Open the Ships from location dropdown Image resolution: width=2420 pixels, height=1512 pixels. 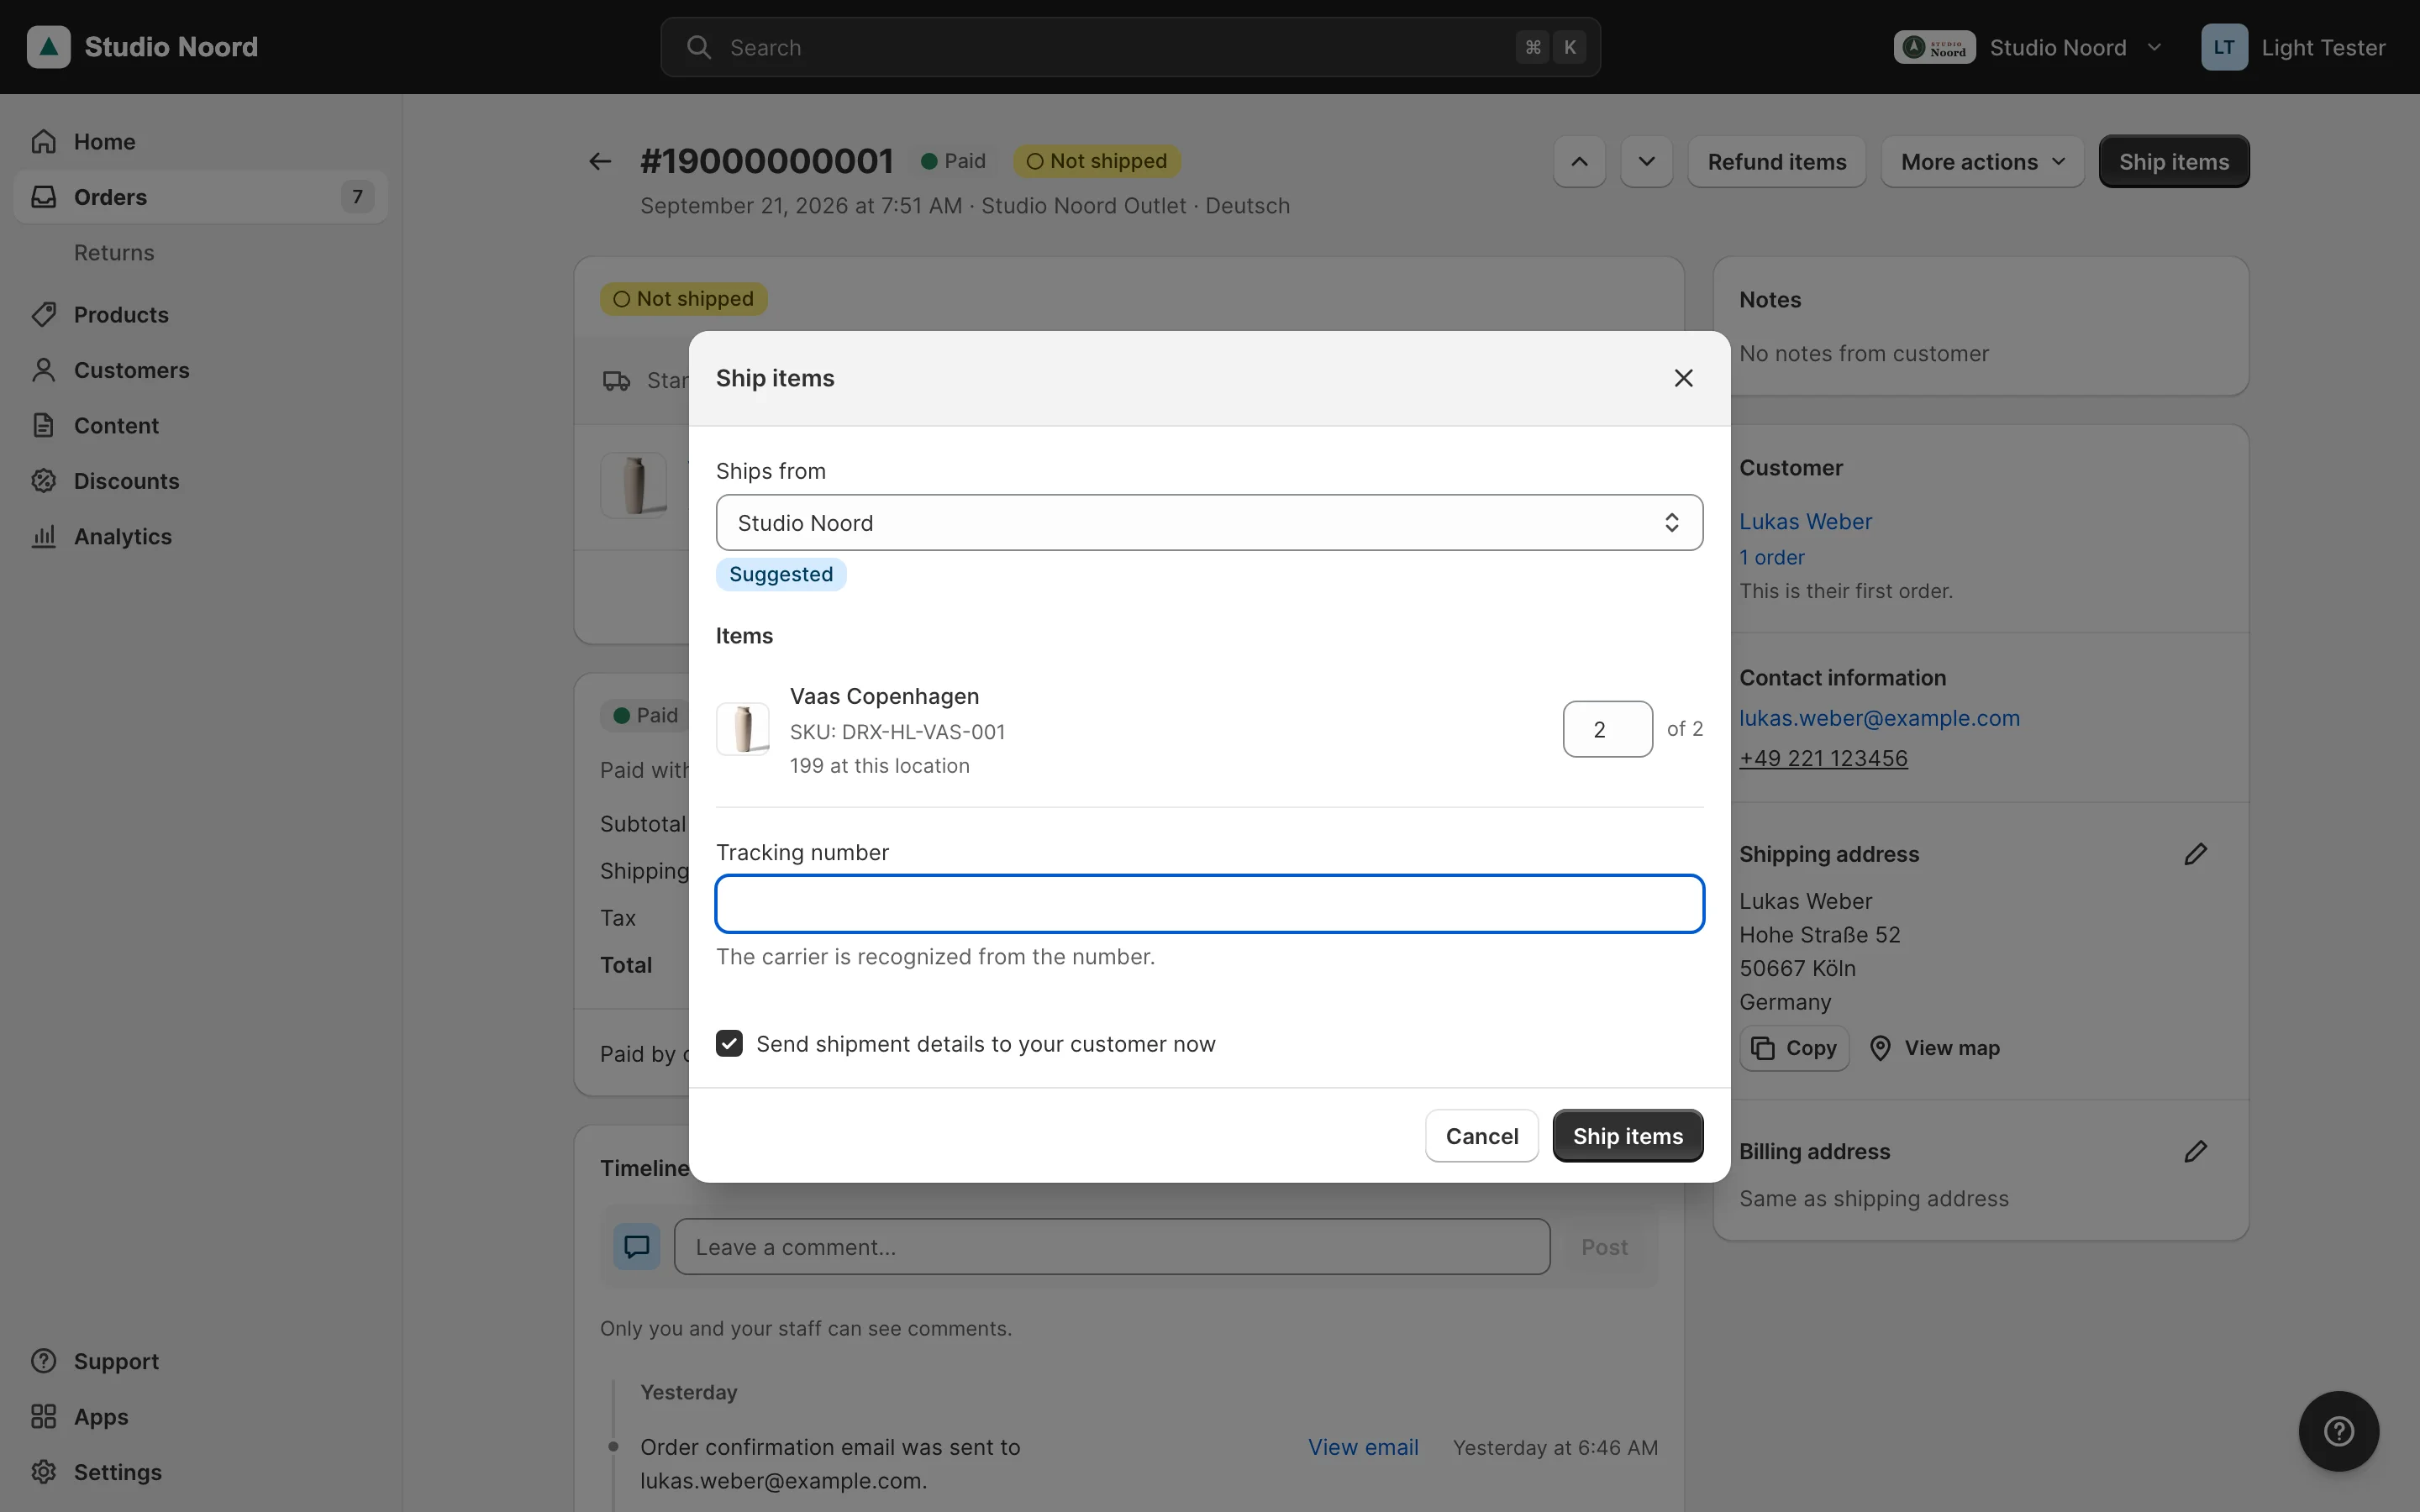click(x=1209, y=522)
